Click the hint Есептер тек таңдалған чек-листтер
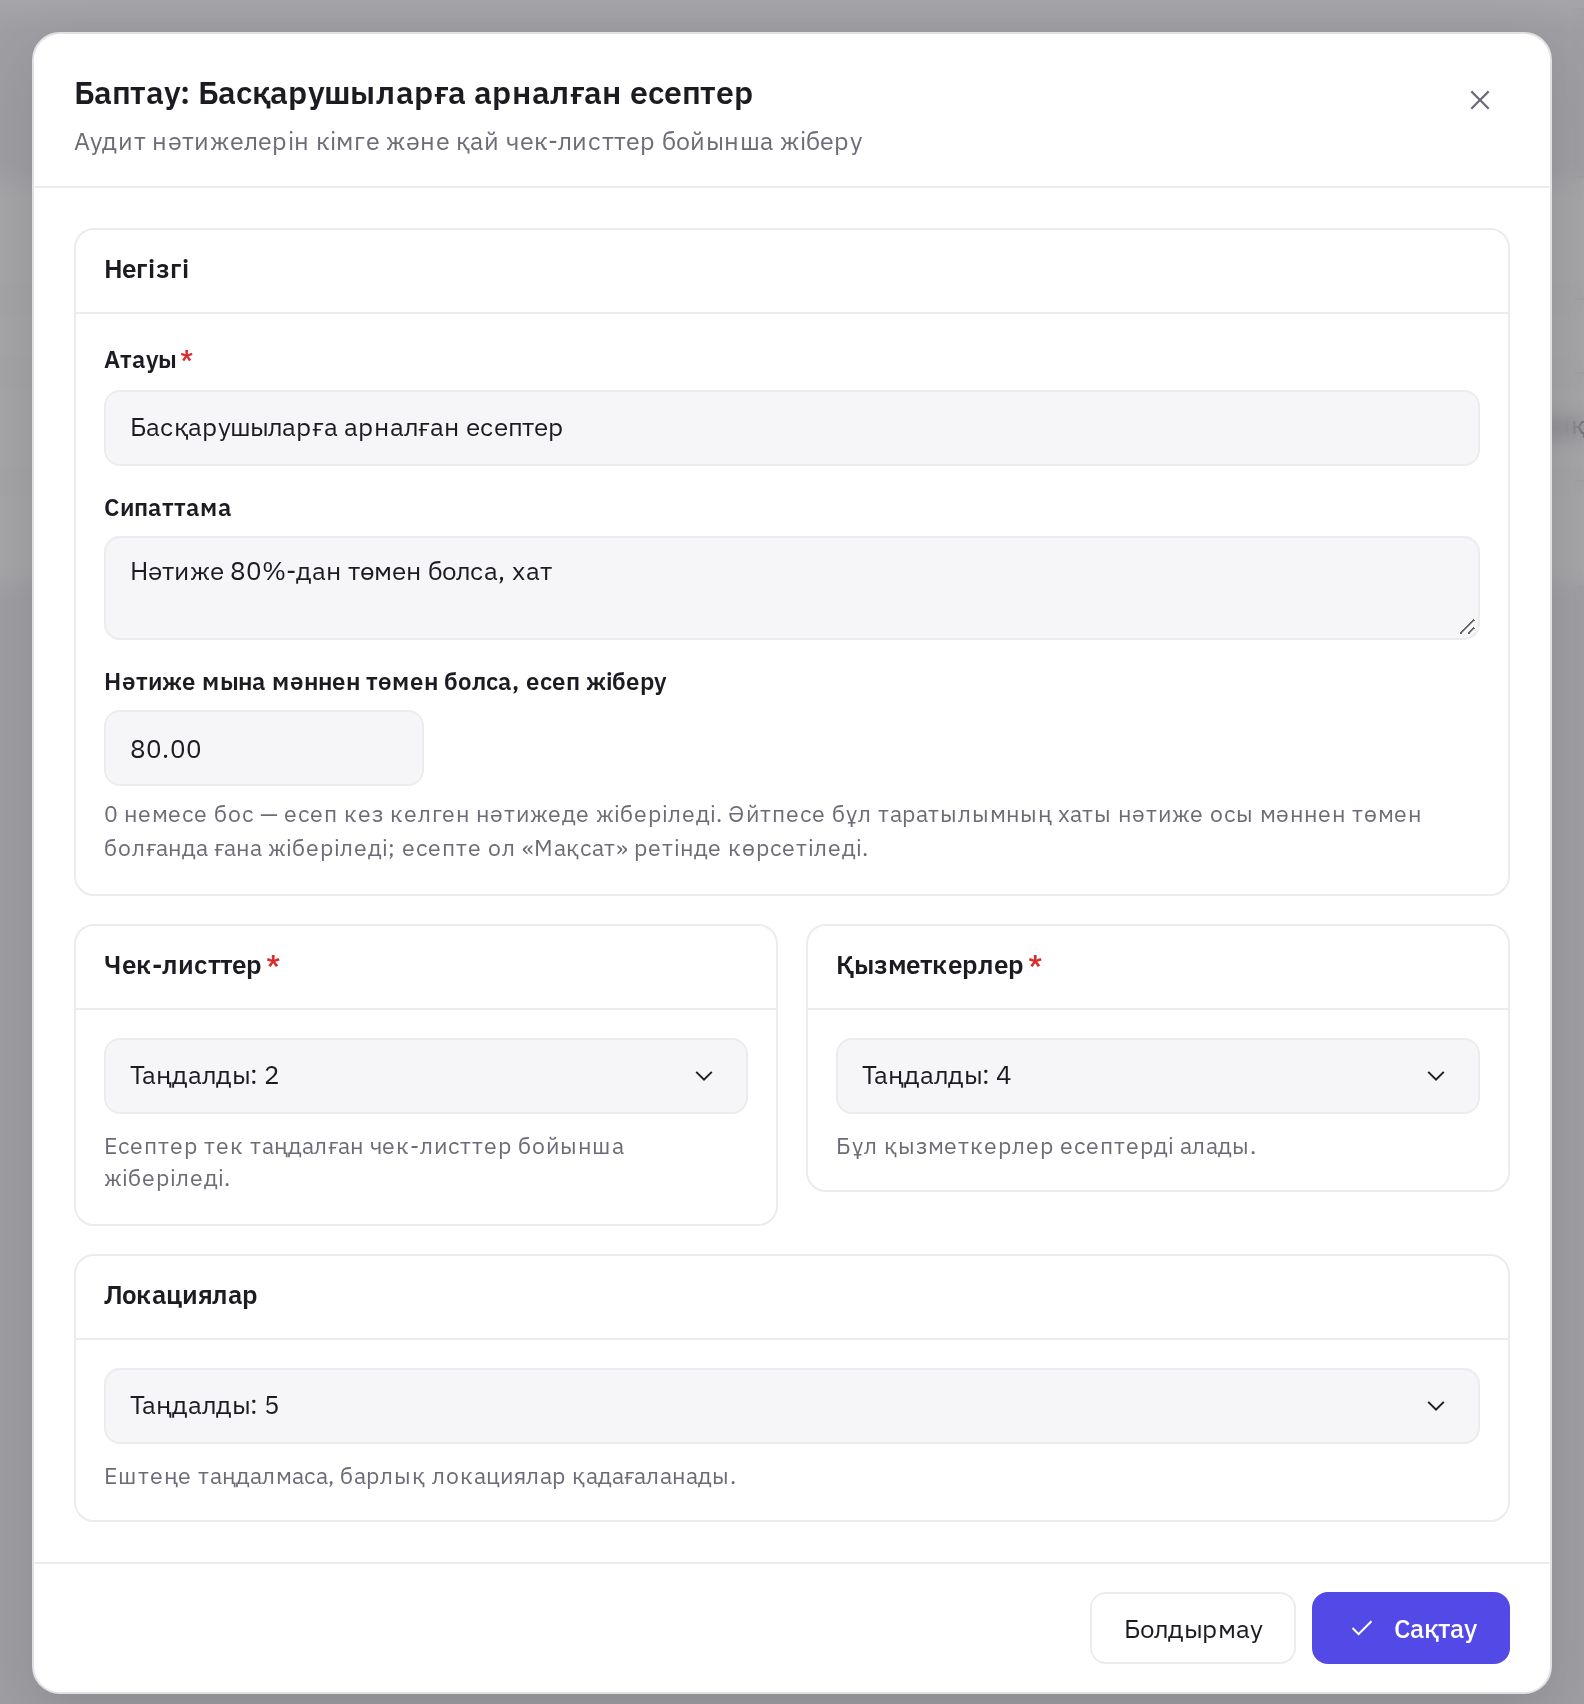This screenshot has width=1584, height=1704. [364, 1162]
